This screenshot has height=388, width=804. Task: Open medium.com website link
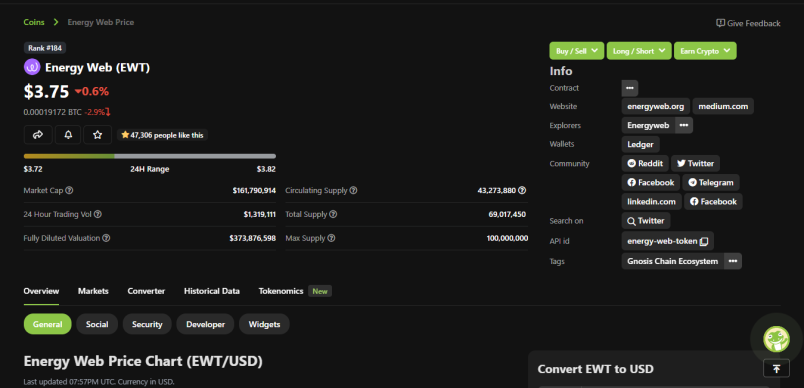click(x=723, y=107)
